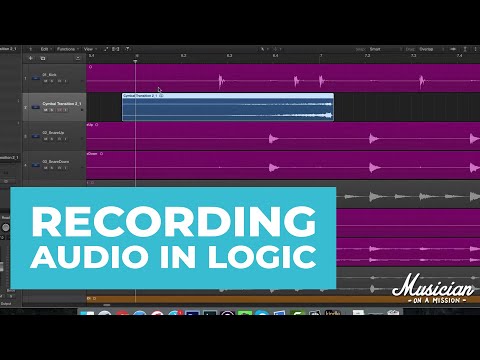Click the playhead marker in the ruler
This screenshot has height=360, width=480.
tap(135, 61)
